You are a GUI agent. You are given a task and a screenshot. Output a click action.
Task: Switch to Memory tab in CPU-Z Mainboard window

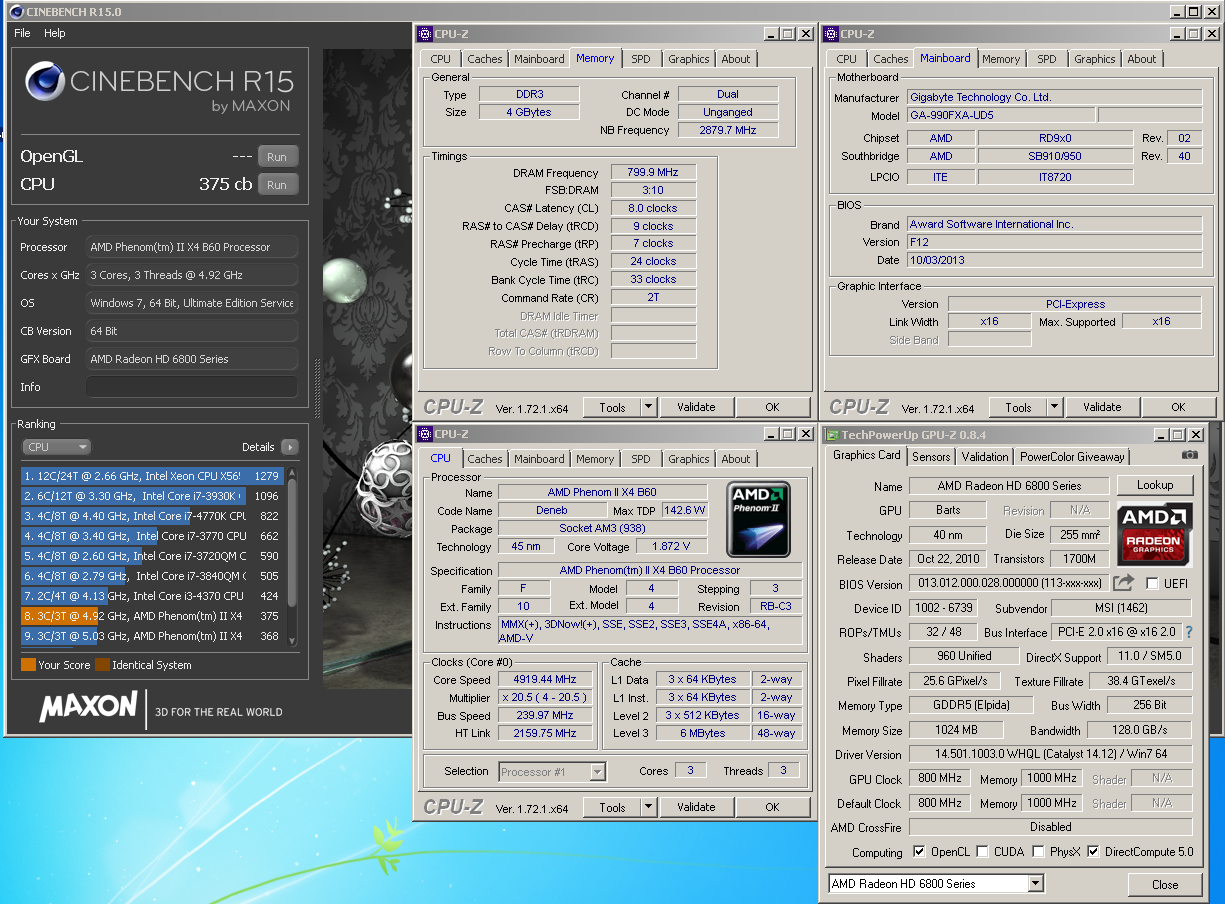tap(1001, 59)
